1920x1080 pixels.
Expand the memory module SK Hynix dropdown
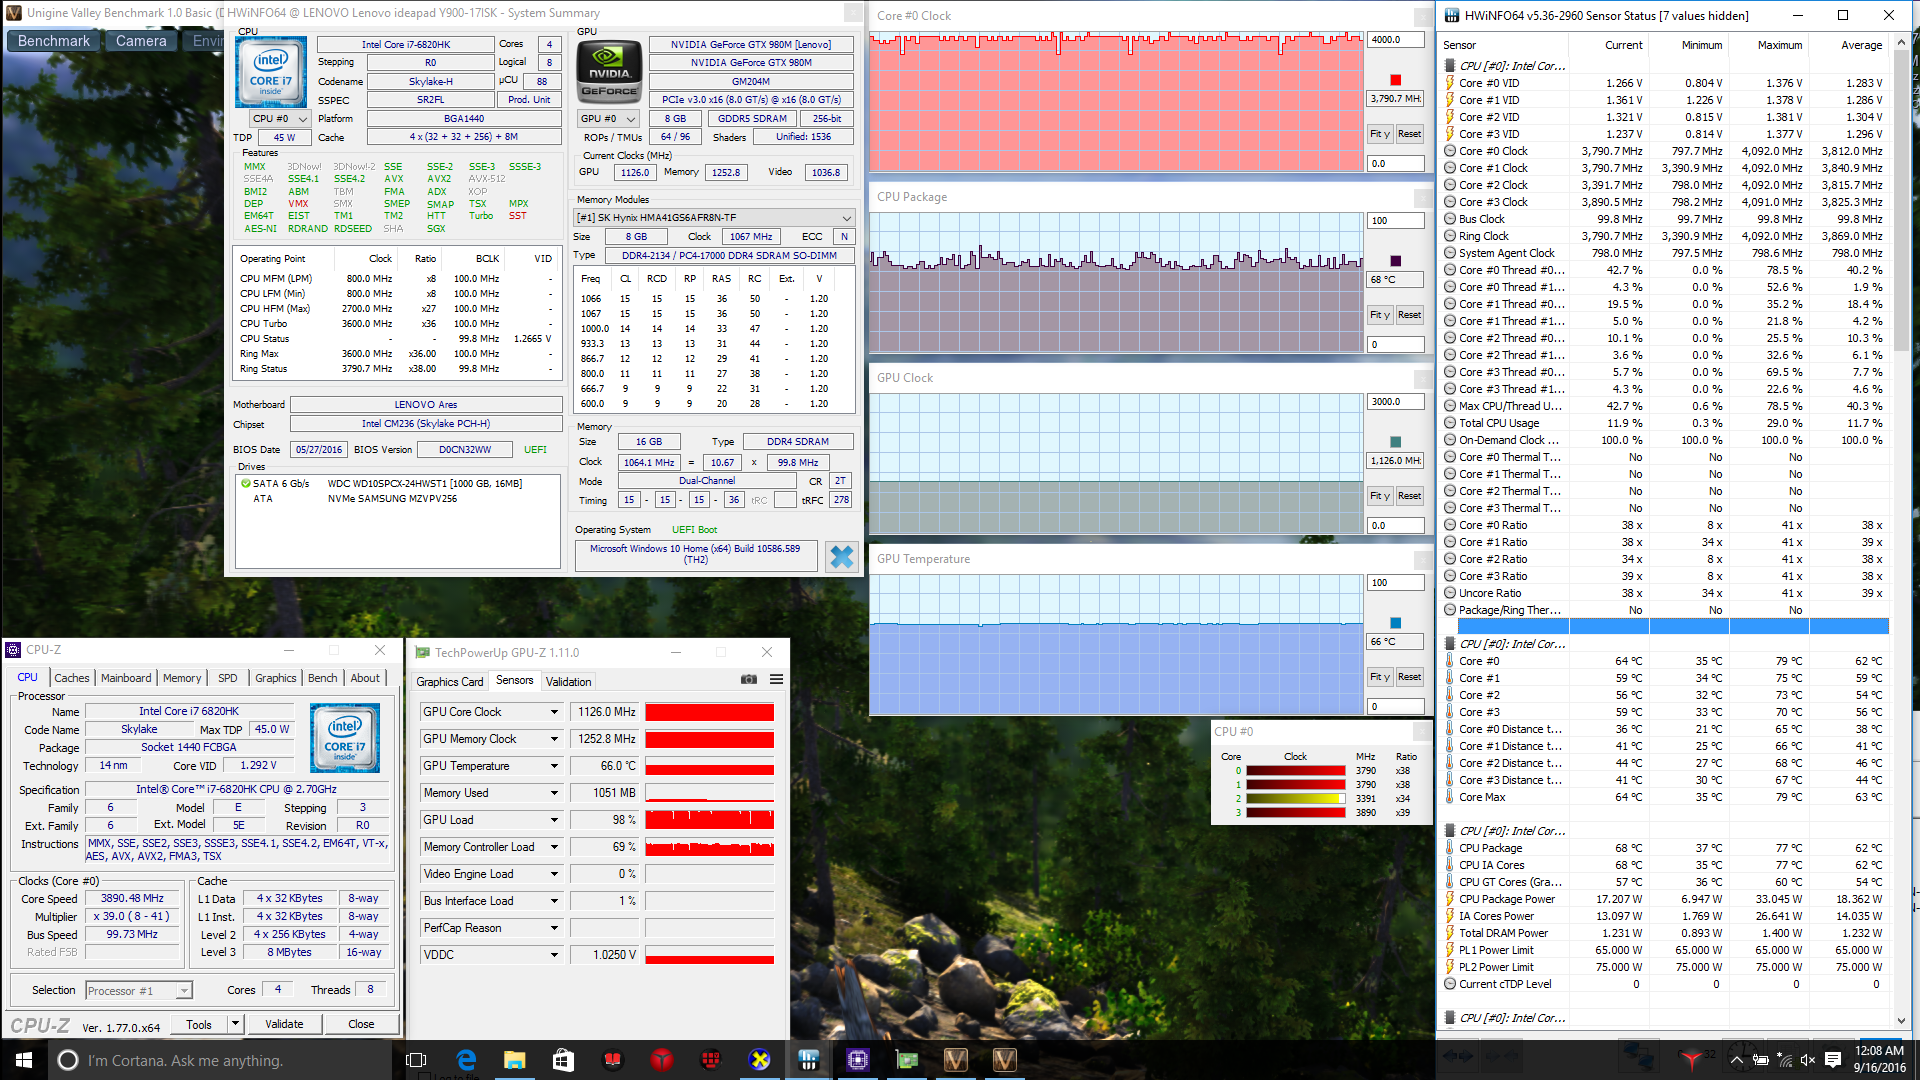(x=846, y=218)
